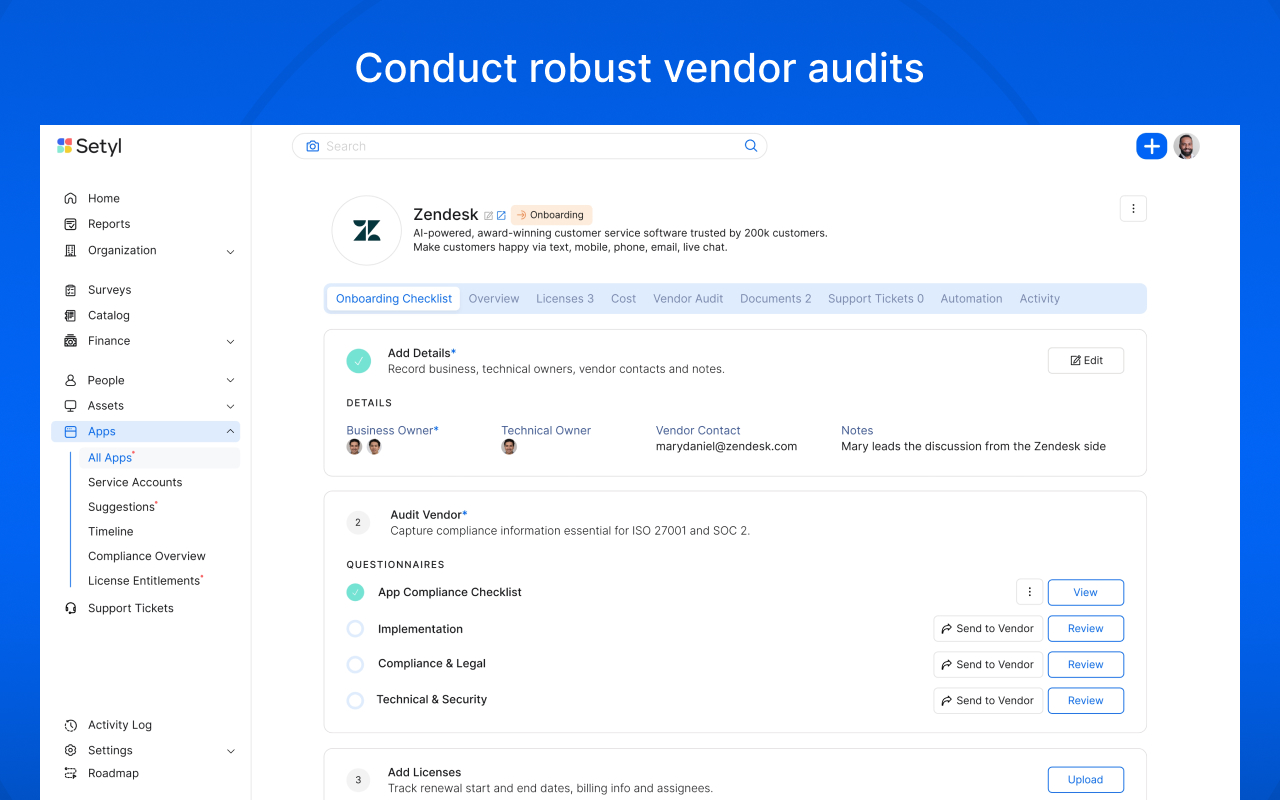The height and width of the screenshot is (800, 1280).
Task: Send Compliance & Legal to vendor
Action: click(988, 664)
